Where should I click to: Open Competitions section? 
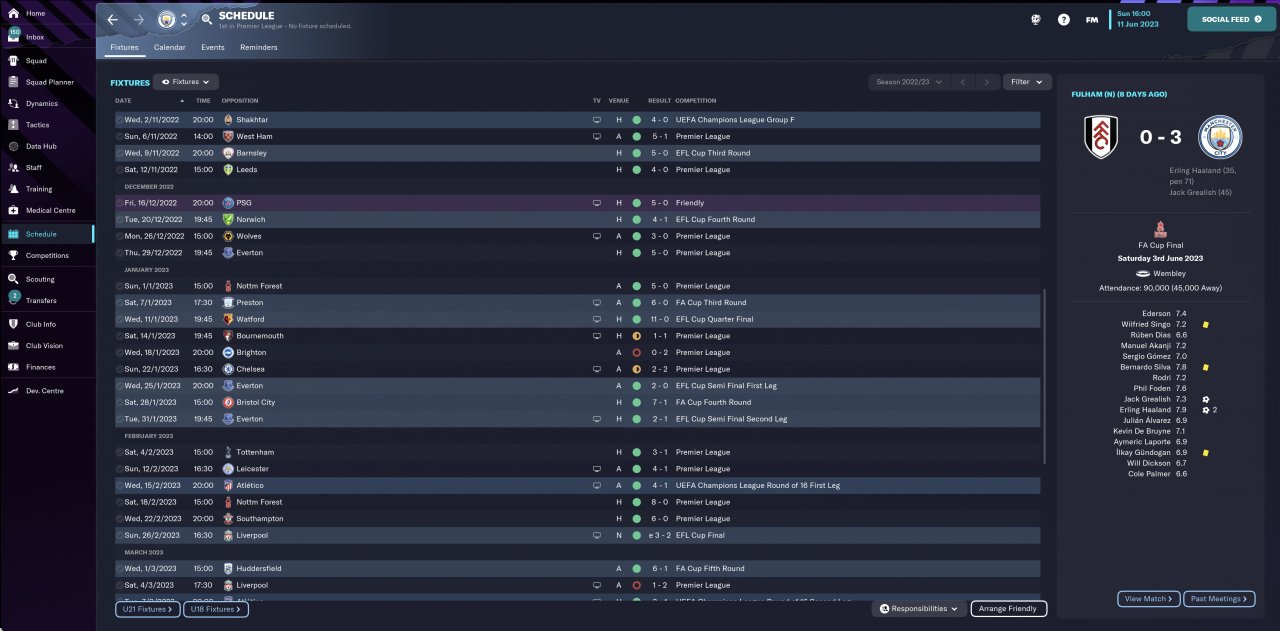[x=47, y=255]
